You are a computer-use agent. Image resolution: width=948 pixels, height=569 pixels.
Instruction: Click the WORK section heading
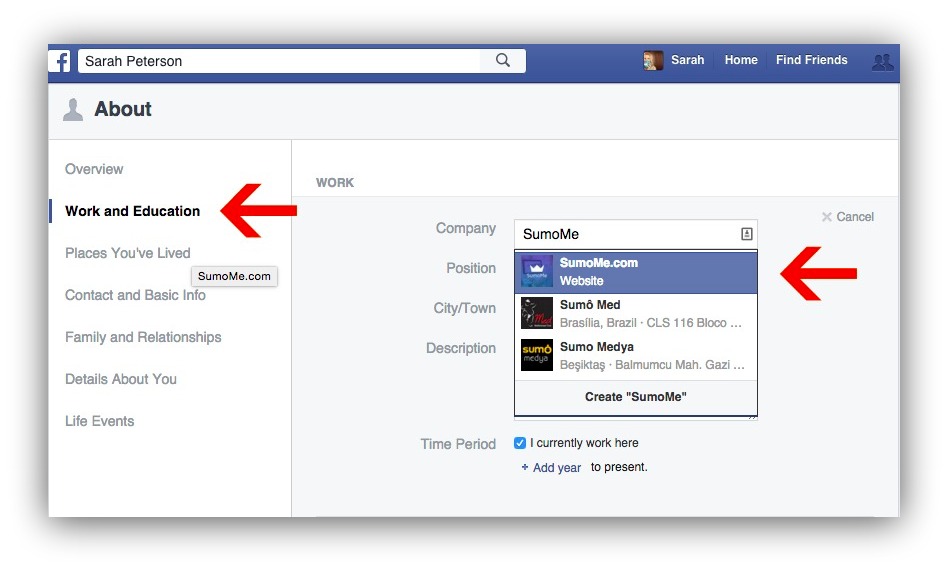pyautogui.click(x=335, y=183)
